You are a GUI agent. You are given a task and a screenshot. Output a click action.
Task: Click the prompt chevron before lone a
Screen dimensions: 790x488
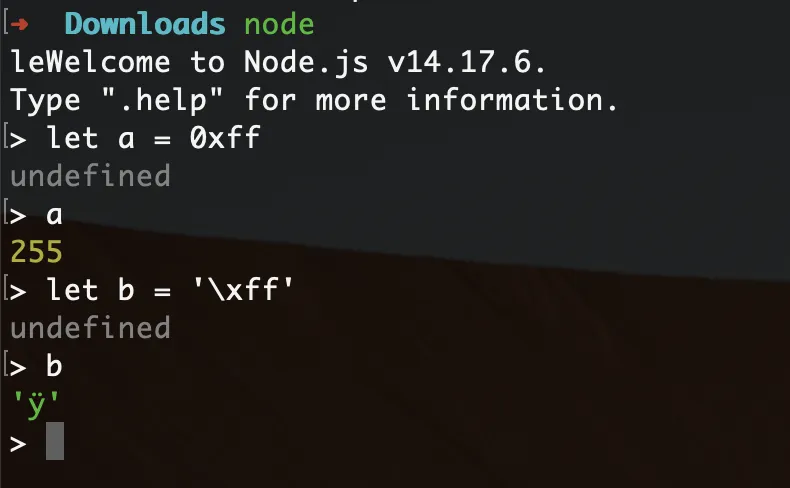click(18, 216)
